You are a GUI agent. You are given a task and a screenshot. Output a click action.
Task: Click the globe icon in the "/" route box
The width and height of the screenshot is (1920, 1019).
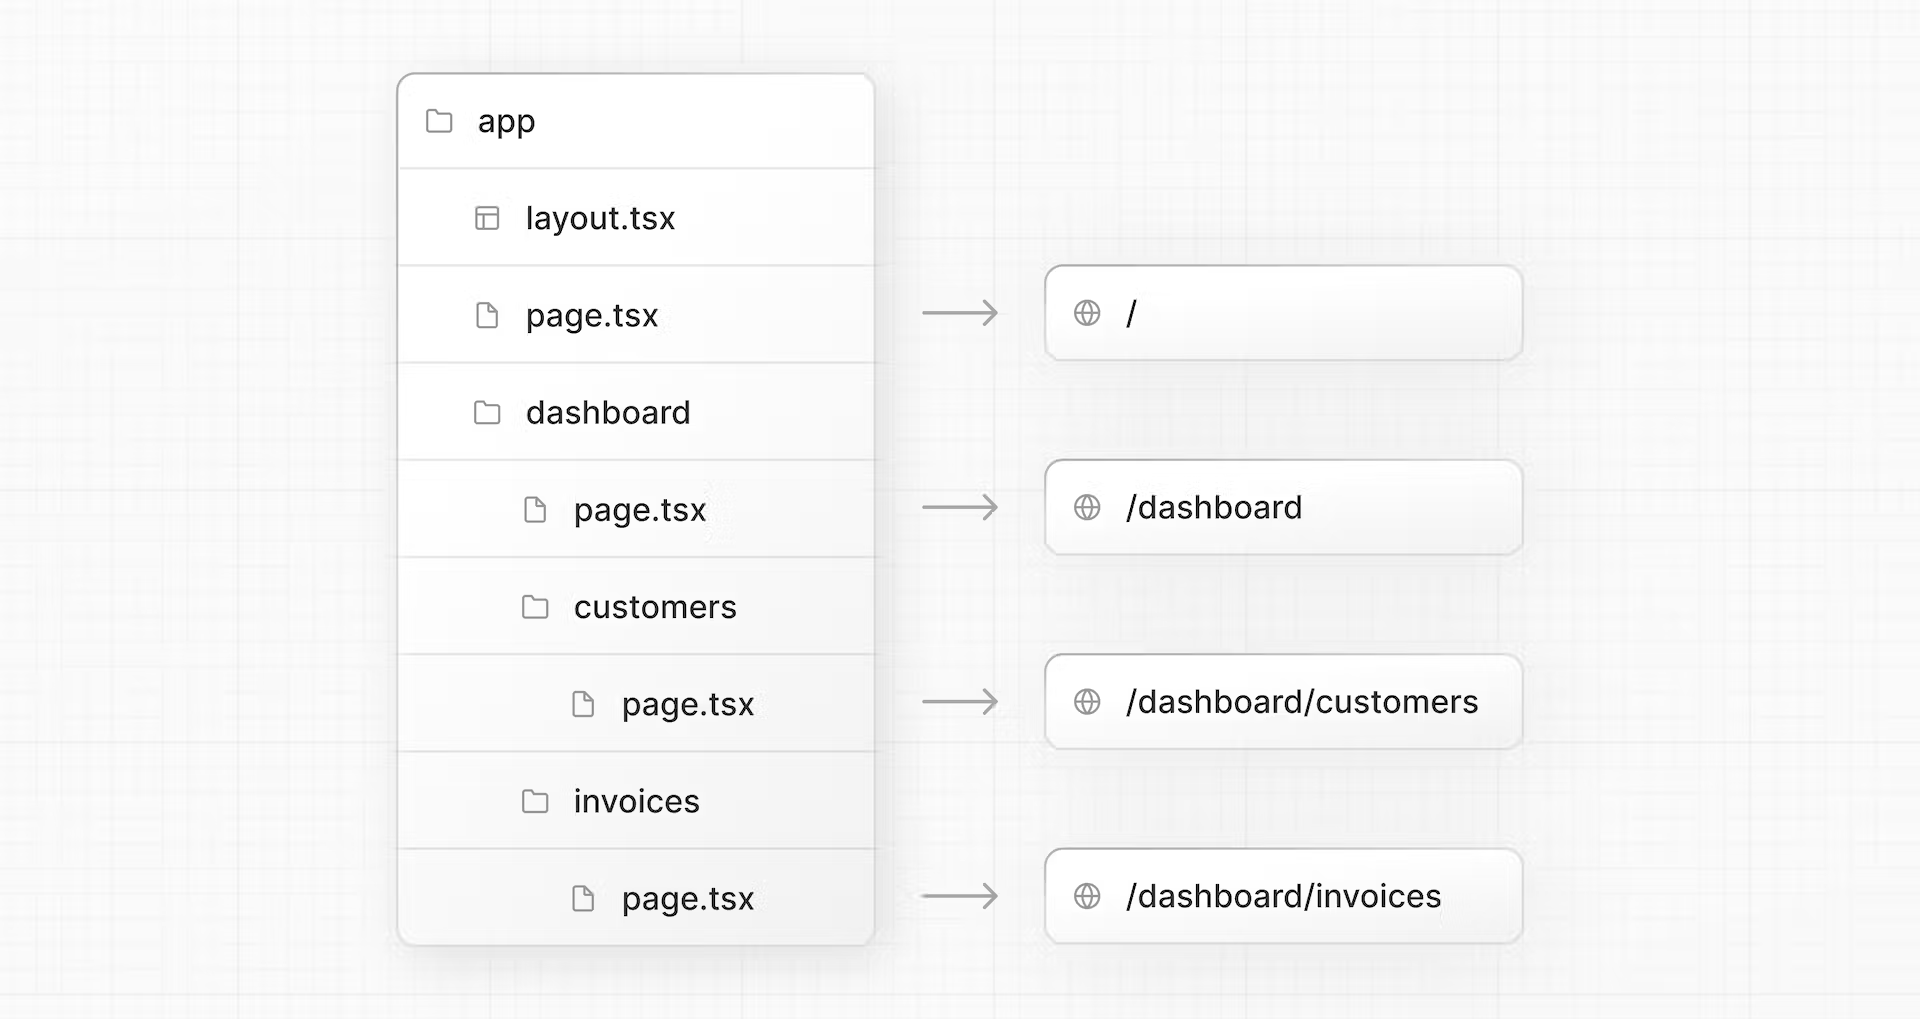[x=1088, y=313]
